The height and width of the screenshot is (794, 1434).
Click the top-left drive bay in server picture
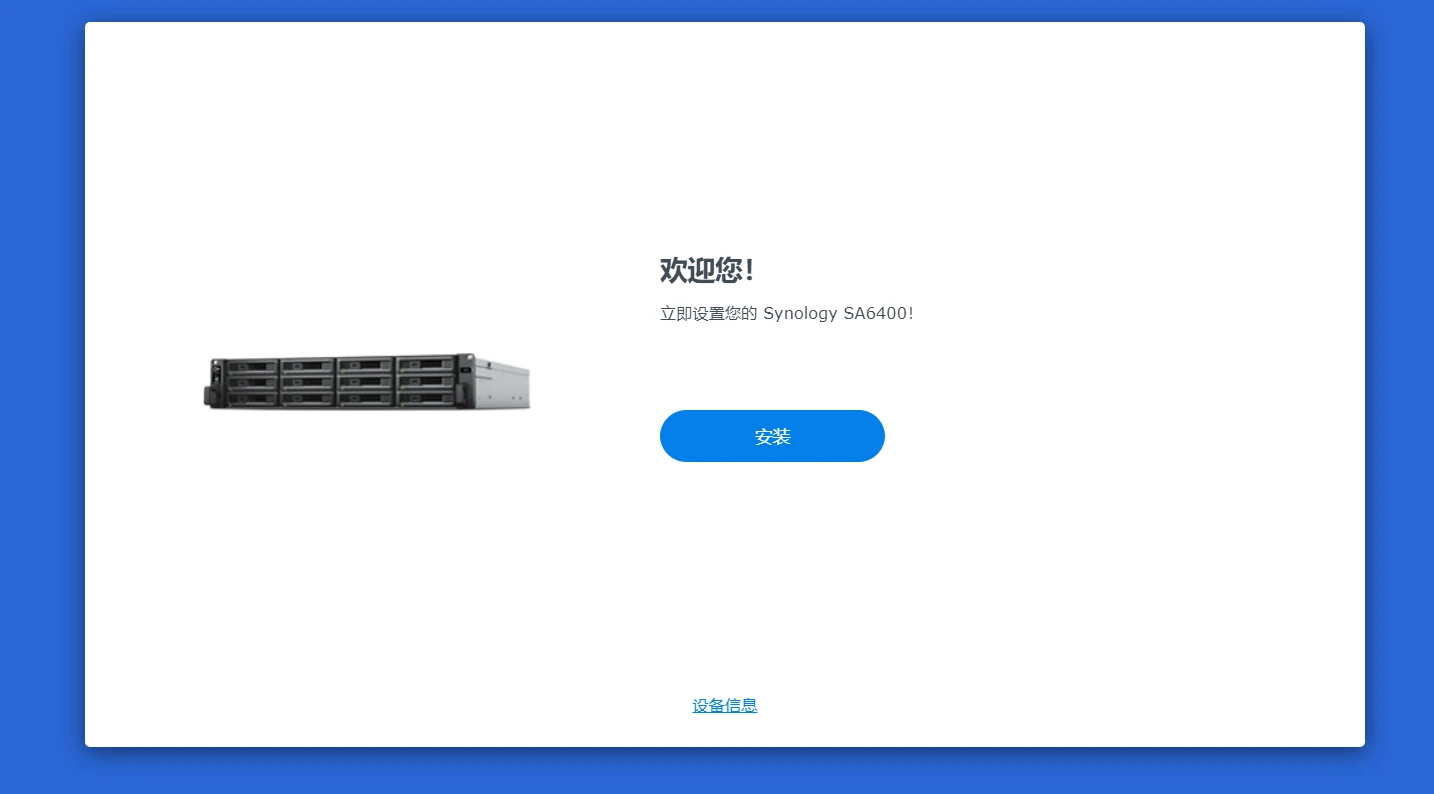(x=252, y=366)
